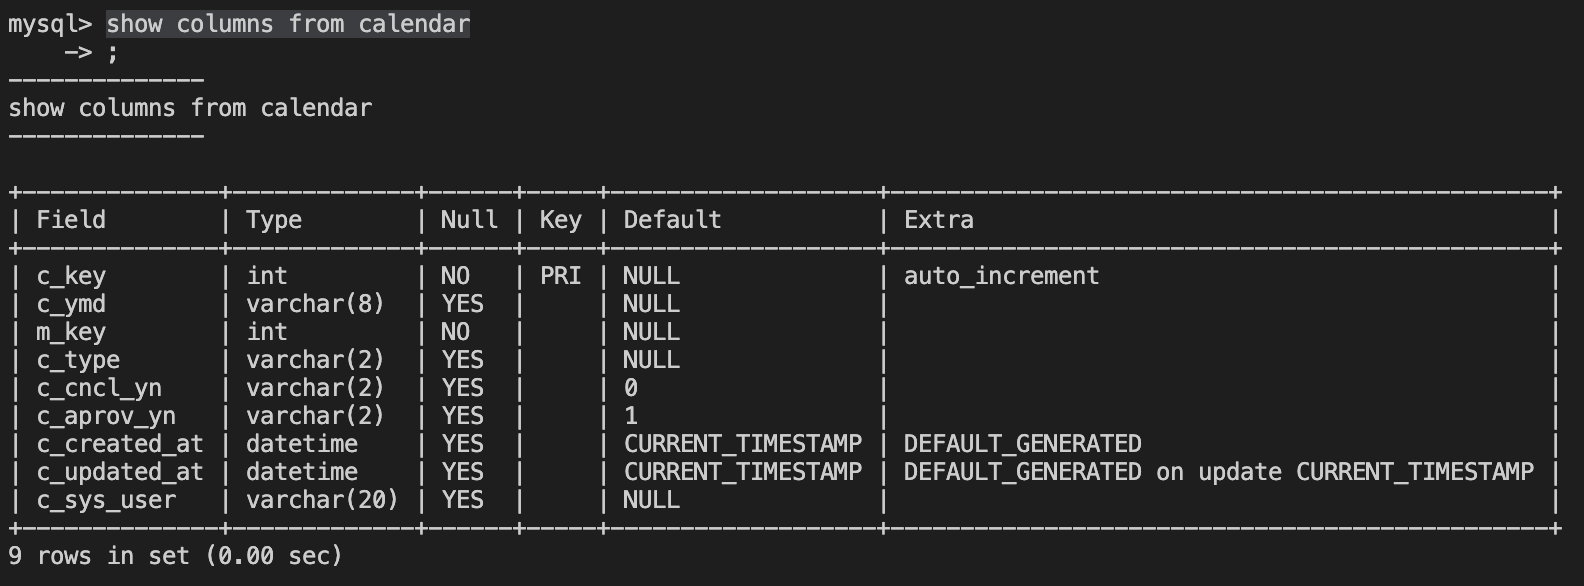Click the Default column header

pos(672,220)
